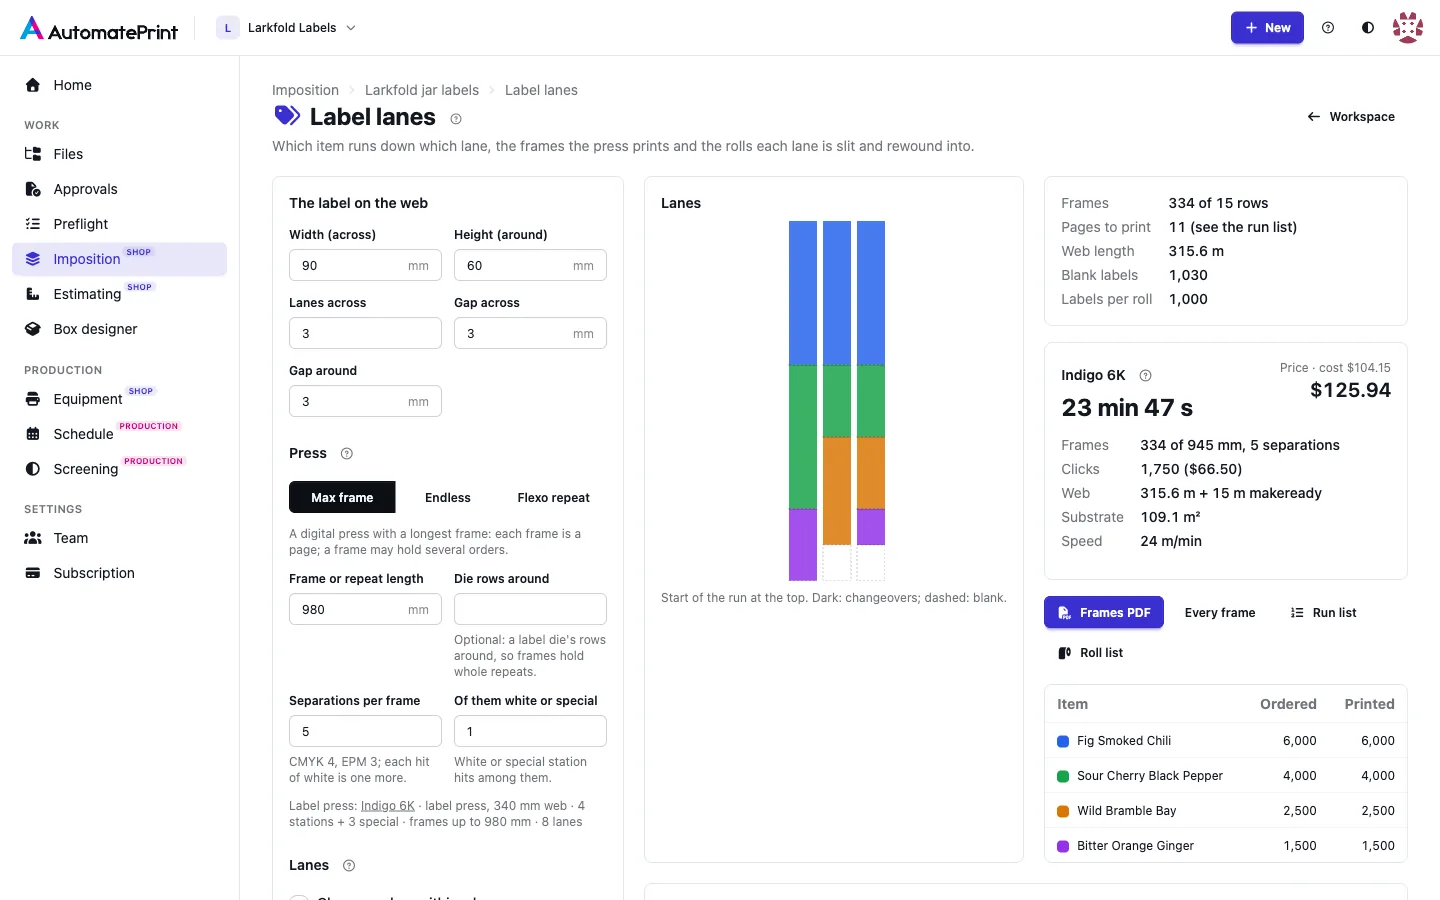Select the Max frame press mode
1440x900 pixels.
click(342, 497)
